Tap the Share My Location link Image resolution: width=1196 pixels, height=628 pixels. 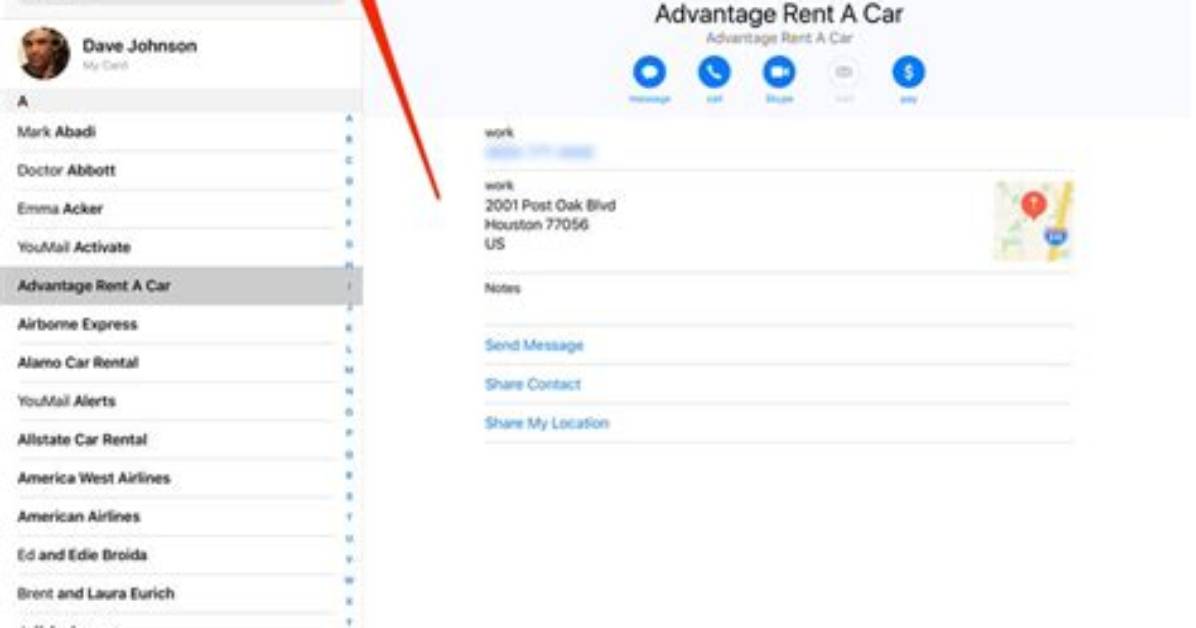click(x=546, y=423)
